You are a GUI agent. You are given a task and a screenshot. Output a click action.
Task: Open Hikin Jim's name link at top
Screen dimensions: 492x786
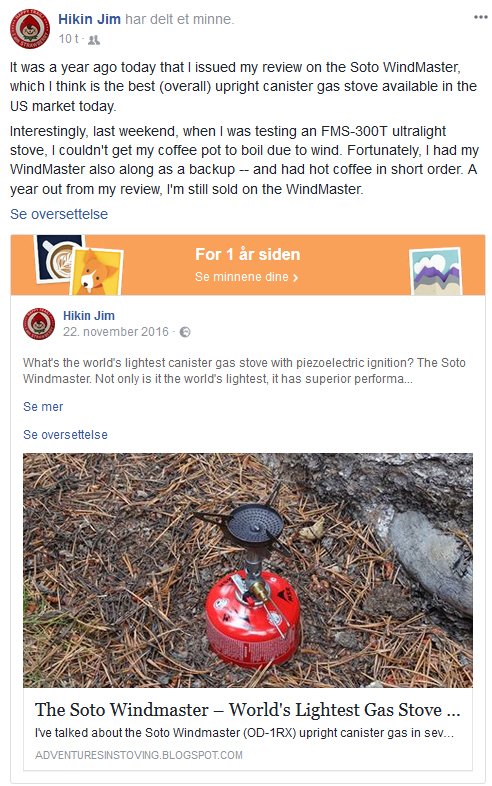pyautogui.click(x=89, y=20)
